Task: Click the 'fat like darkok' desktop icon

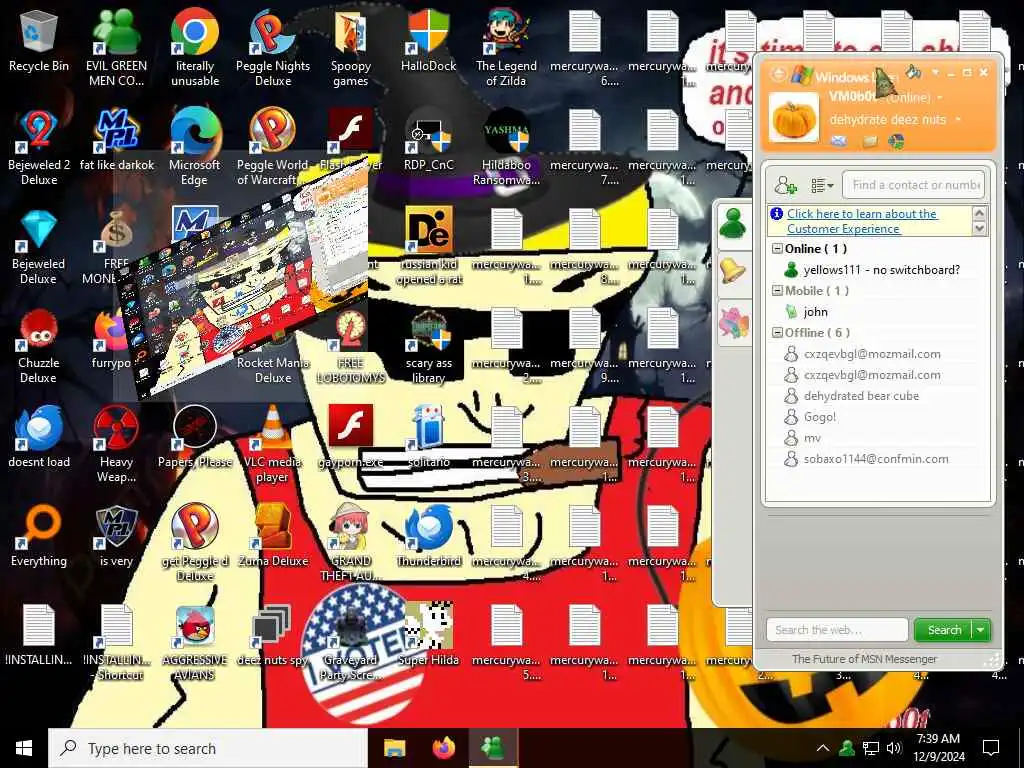Action: tap(116, 140)
